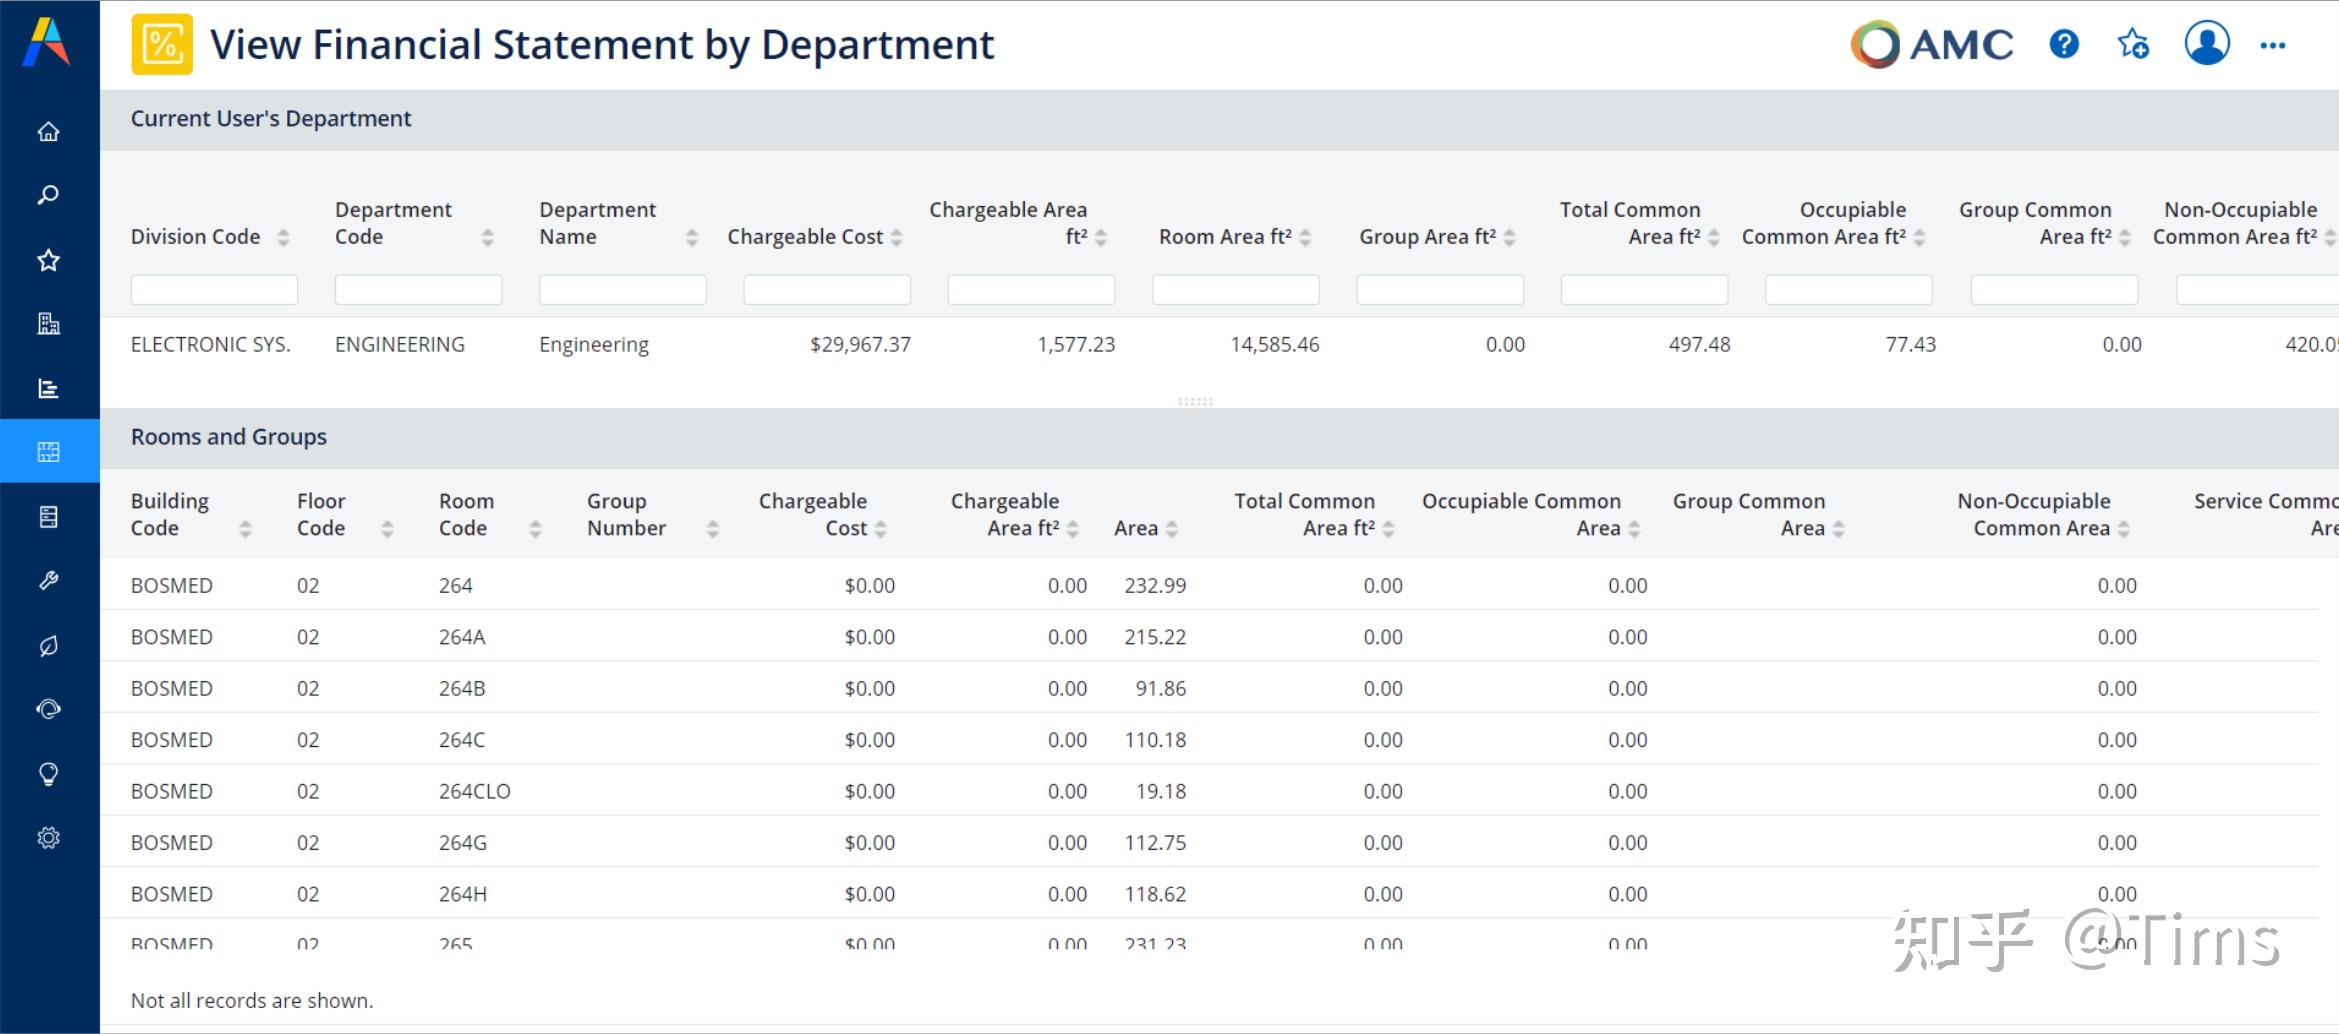Open the lightbulb icon in sidebar
The height and width of the screenshot is (1034, 2339).
coord(48,774)
